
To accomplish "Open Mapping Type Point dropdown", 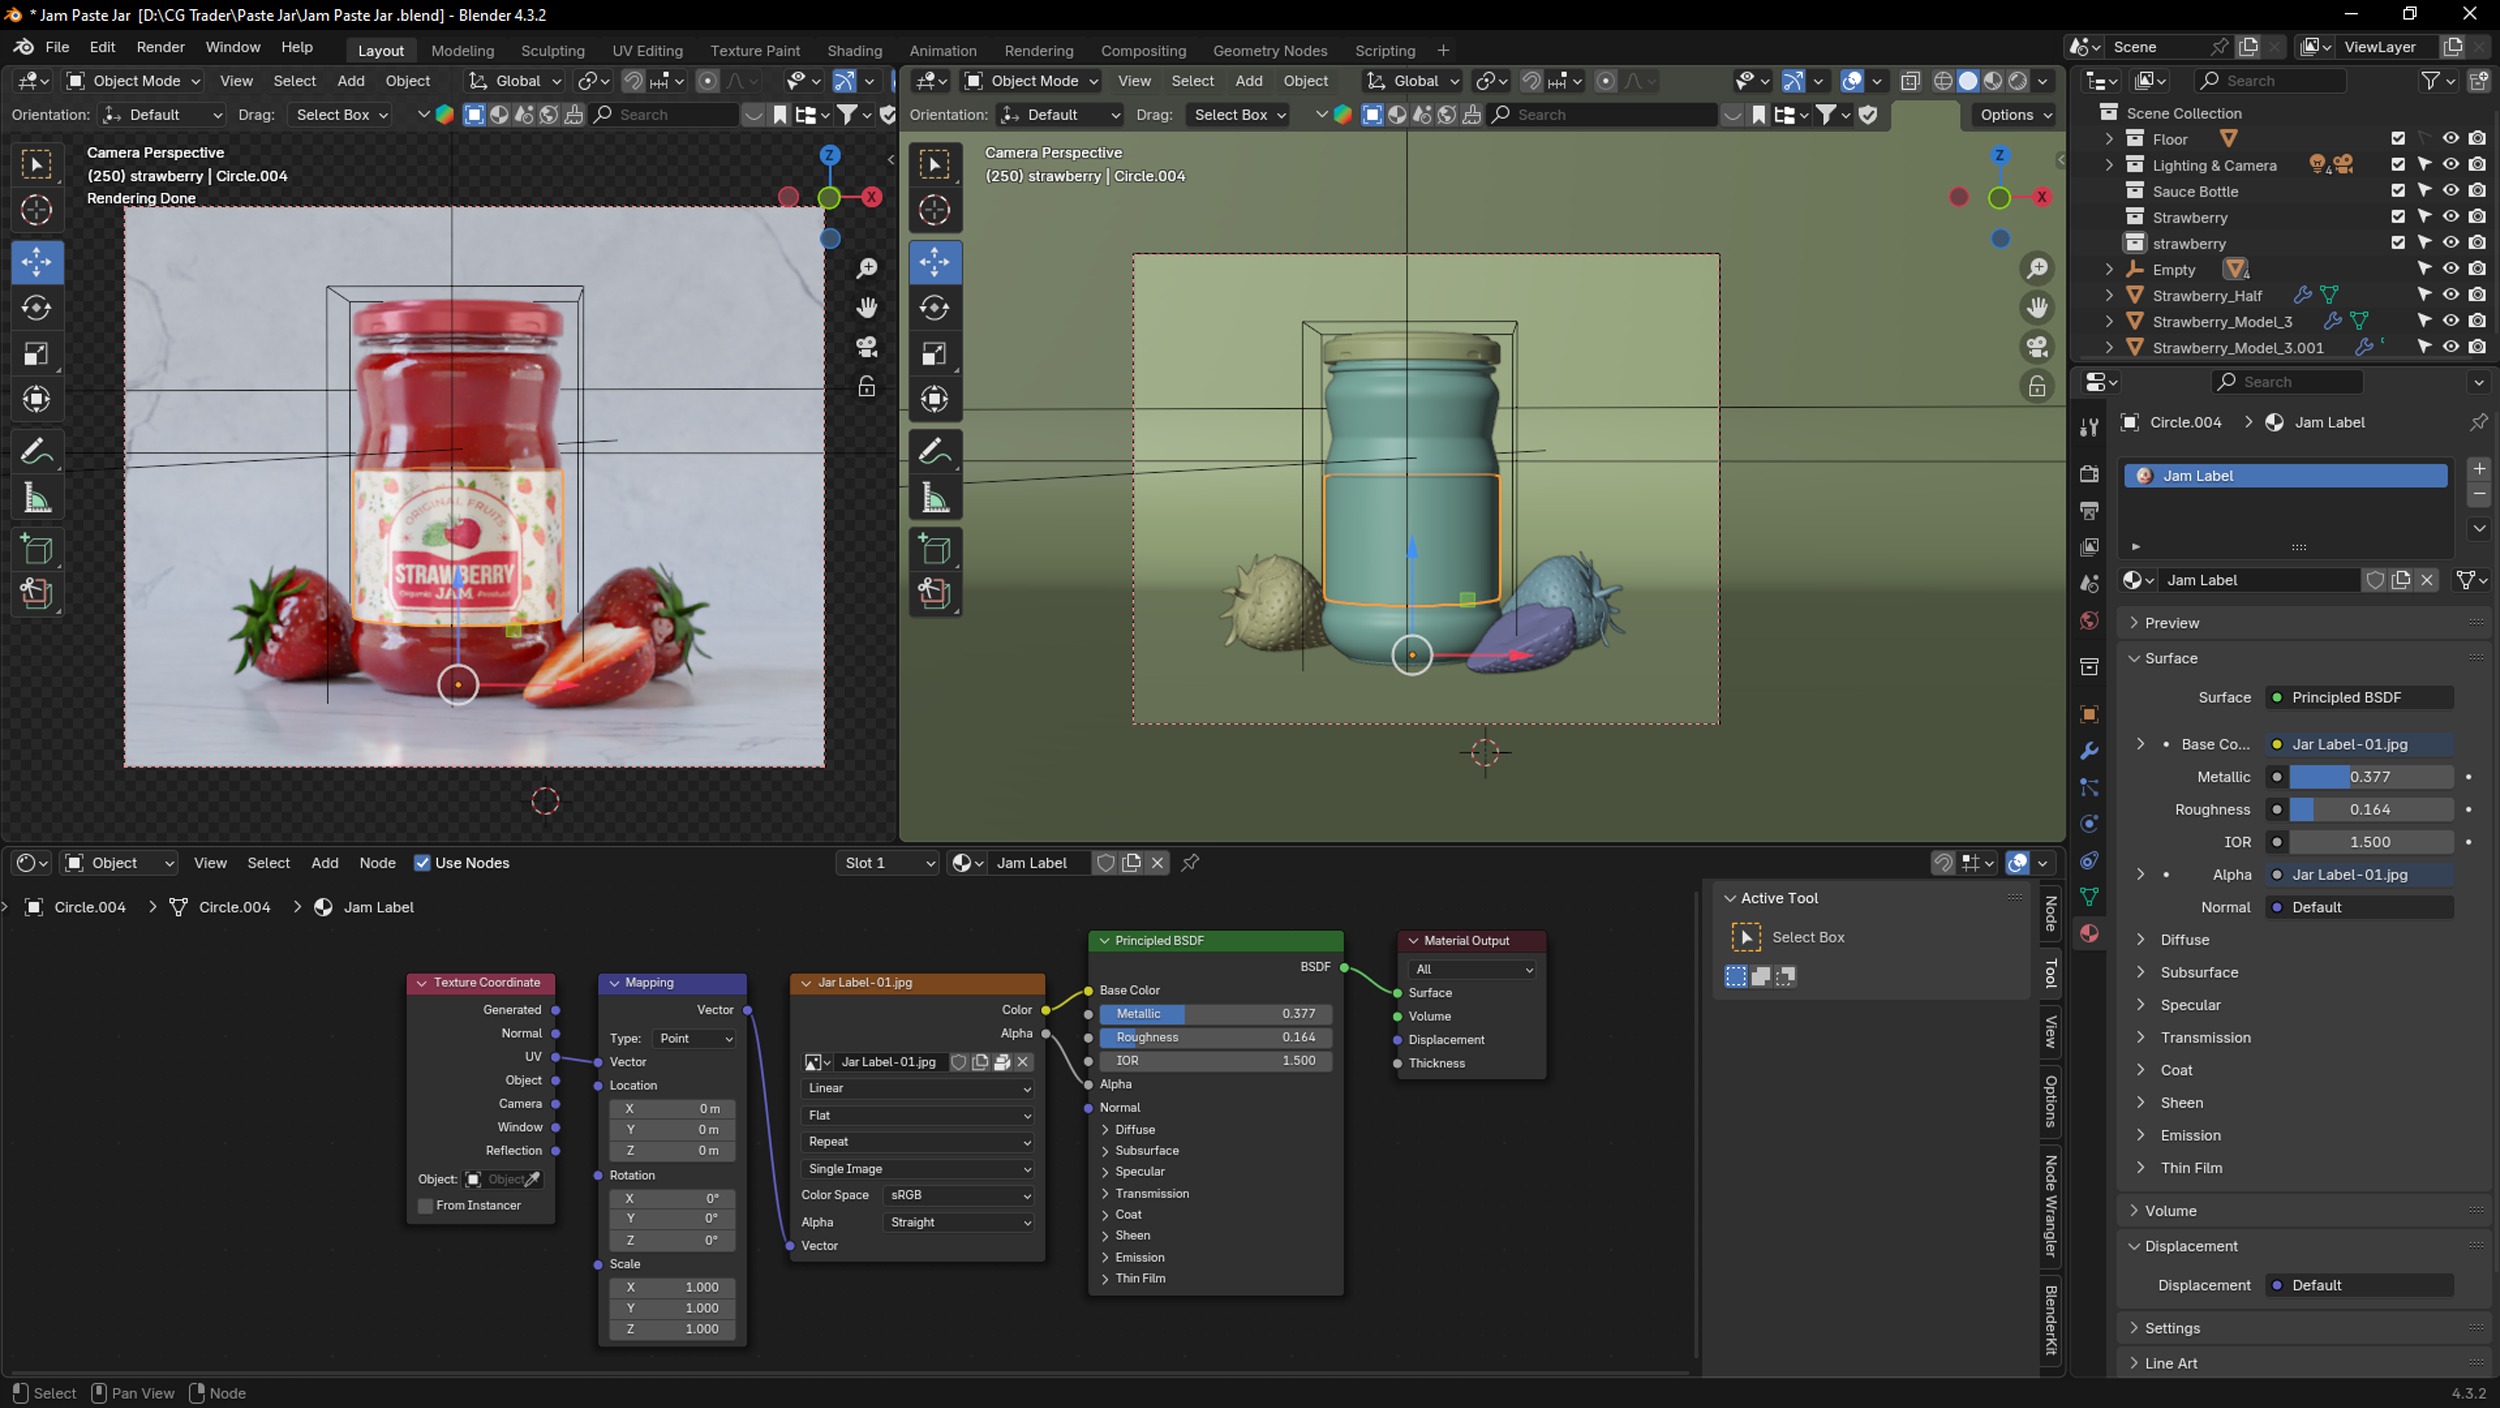I will coord(695,1039).
